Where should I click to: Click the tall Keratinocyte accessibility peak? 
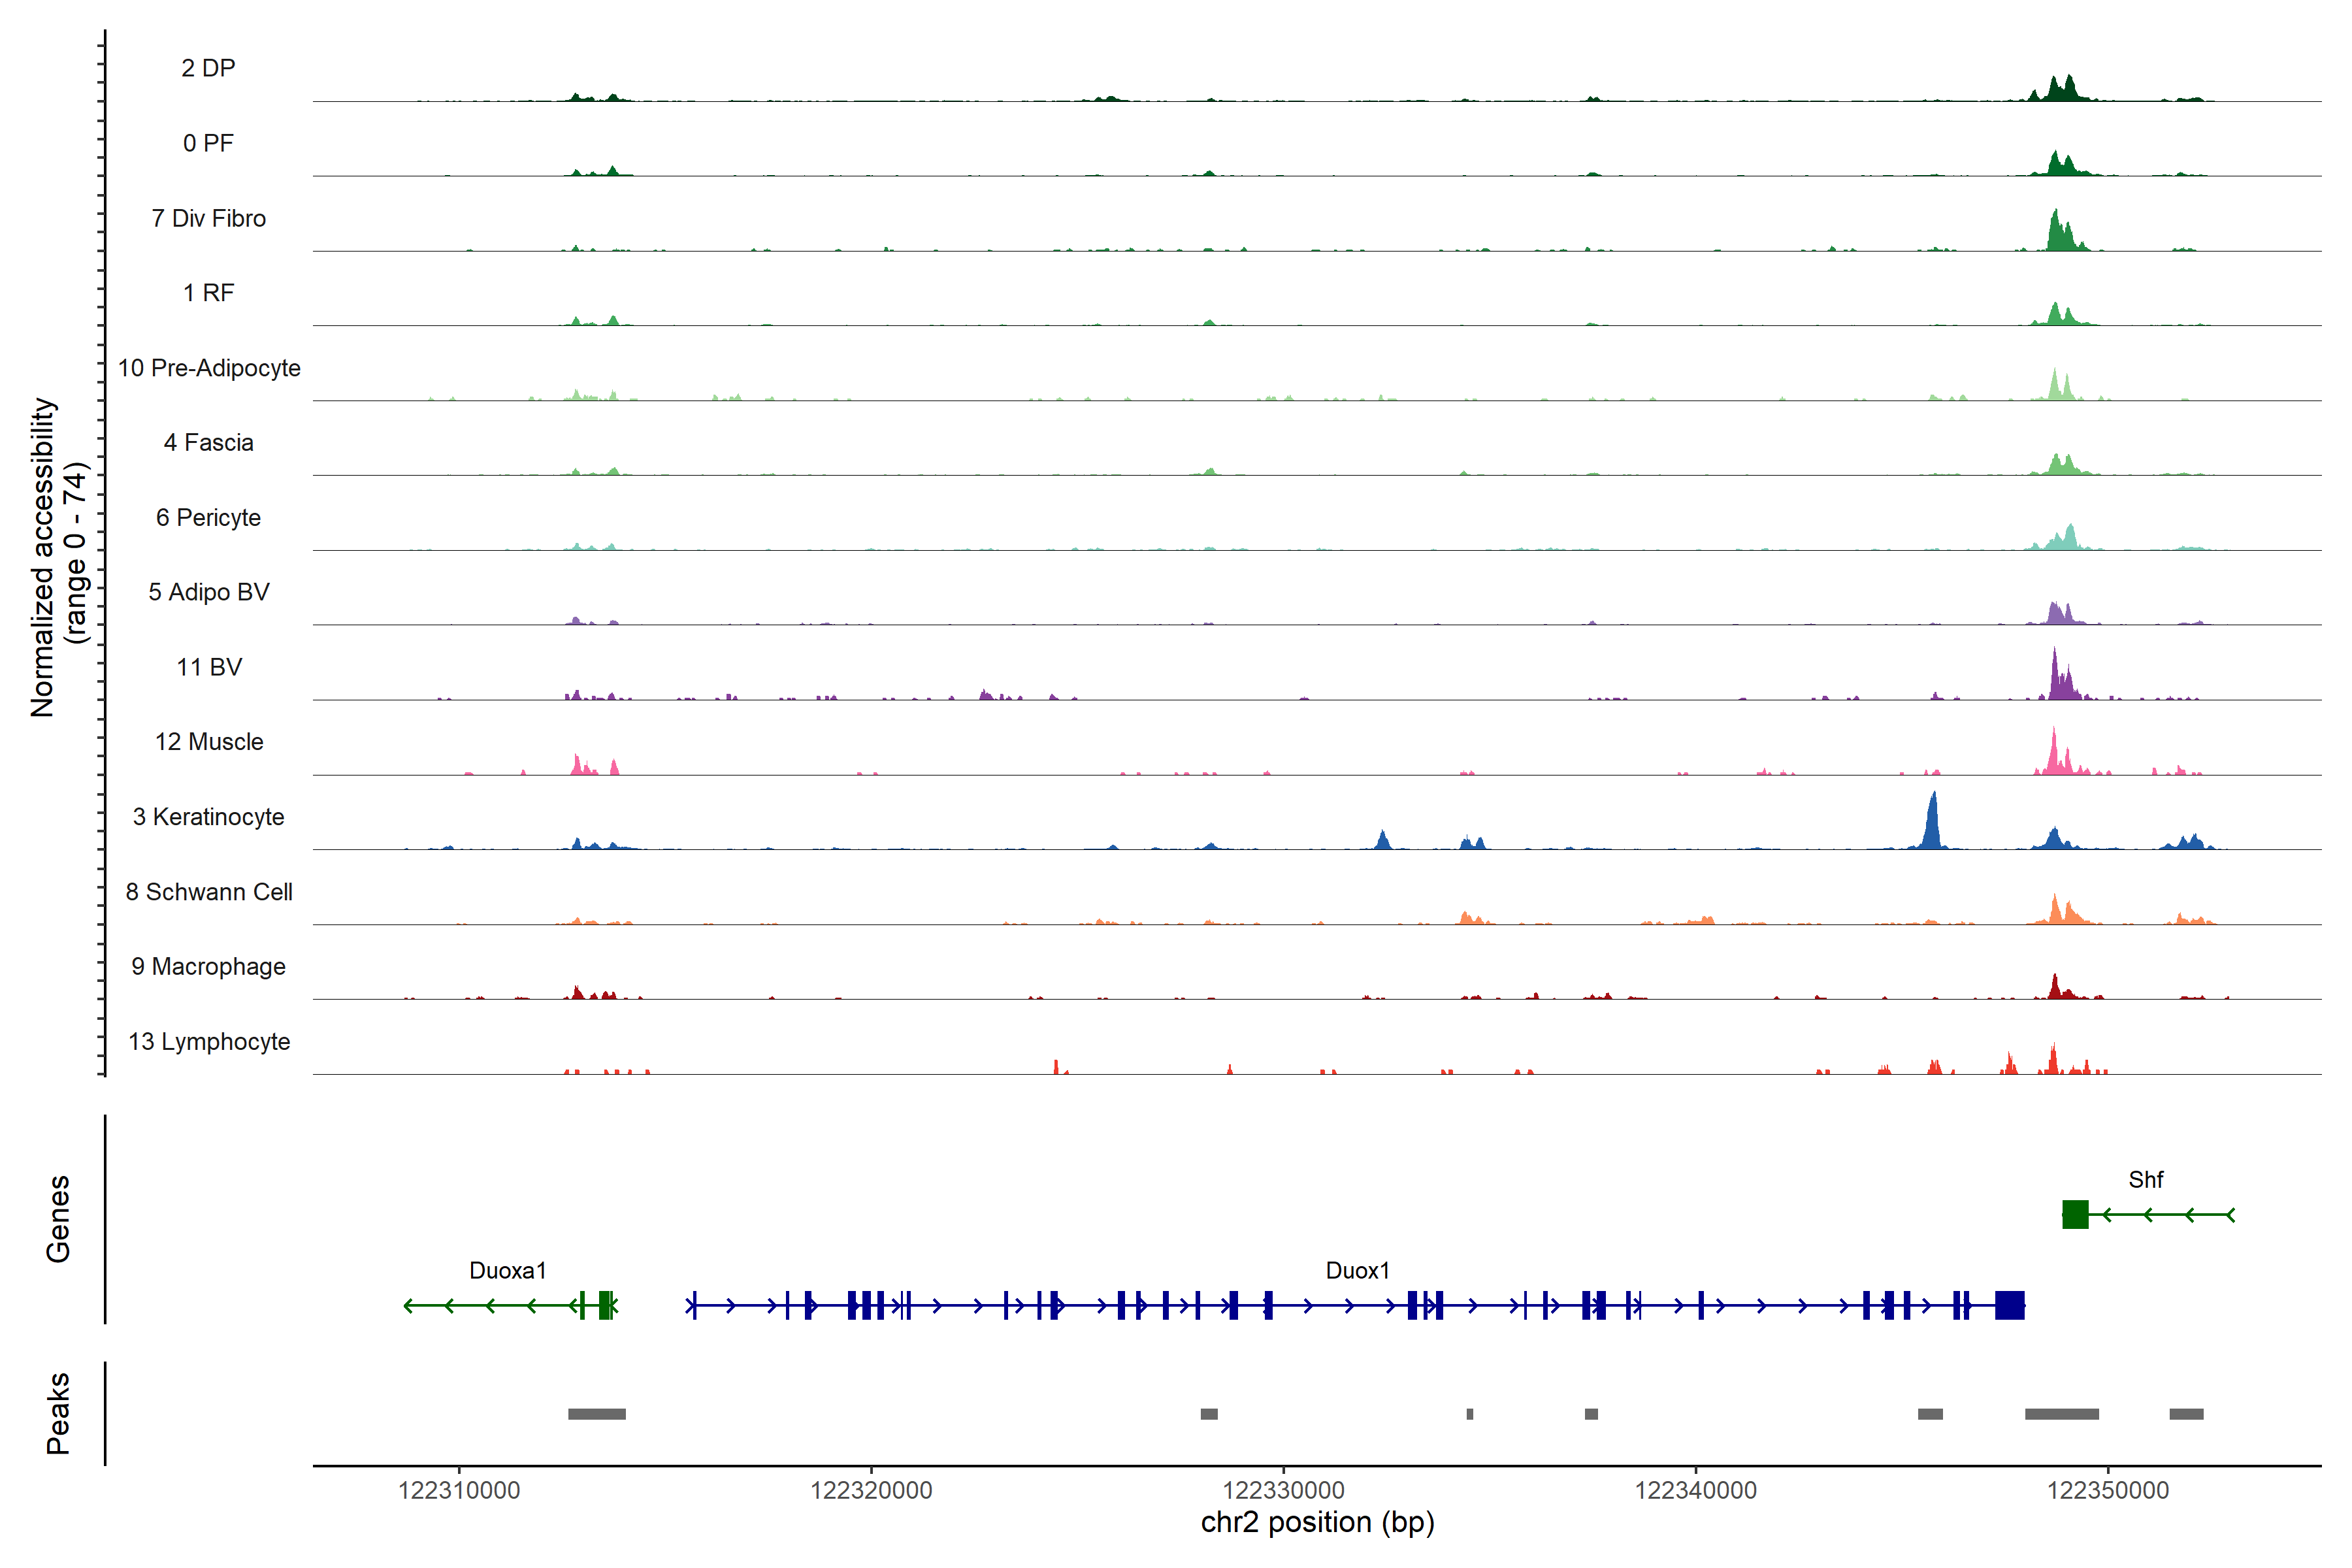(1933, 825)
